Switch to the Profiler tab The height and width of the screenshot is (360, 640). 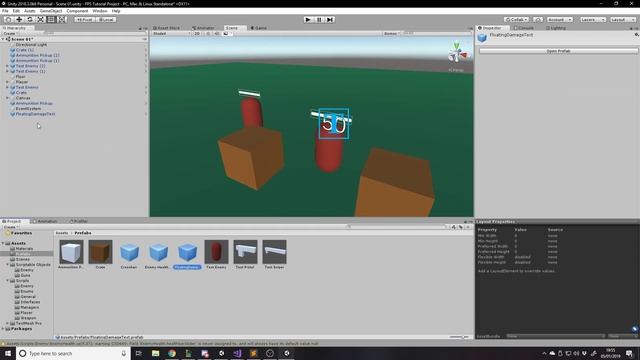(x=78, y=221)
